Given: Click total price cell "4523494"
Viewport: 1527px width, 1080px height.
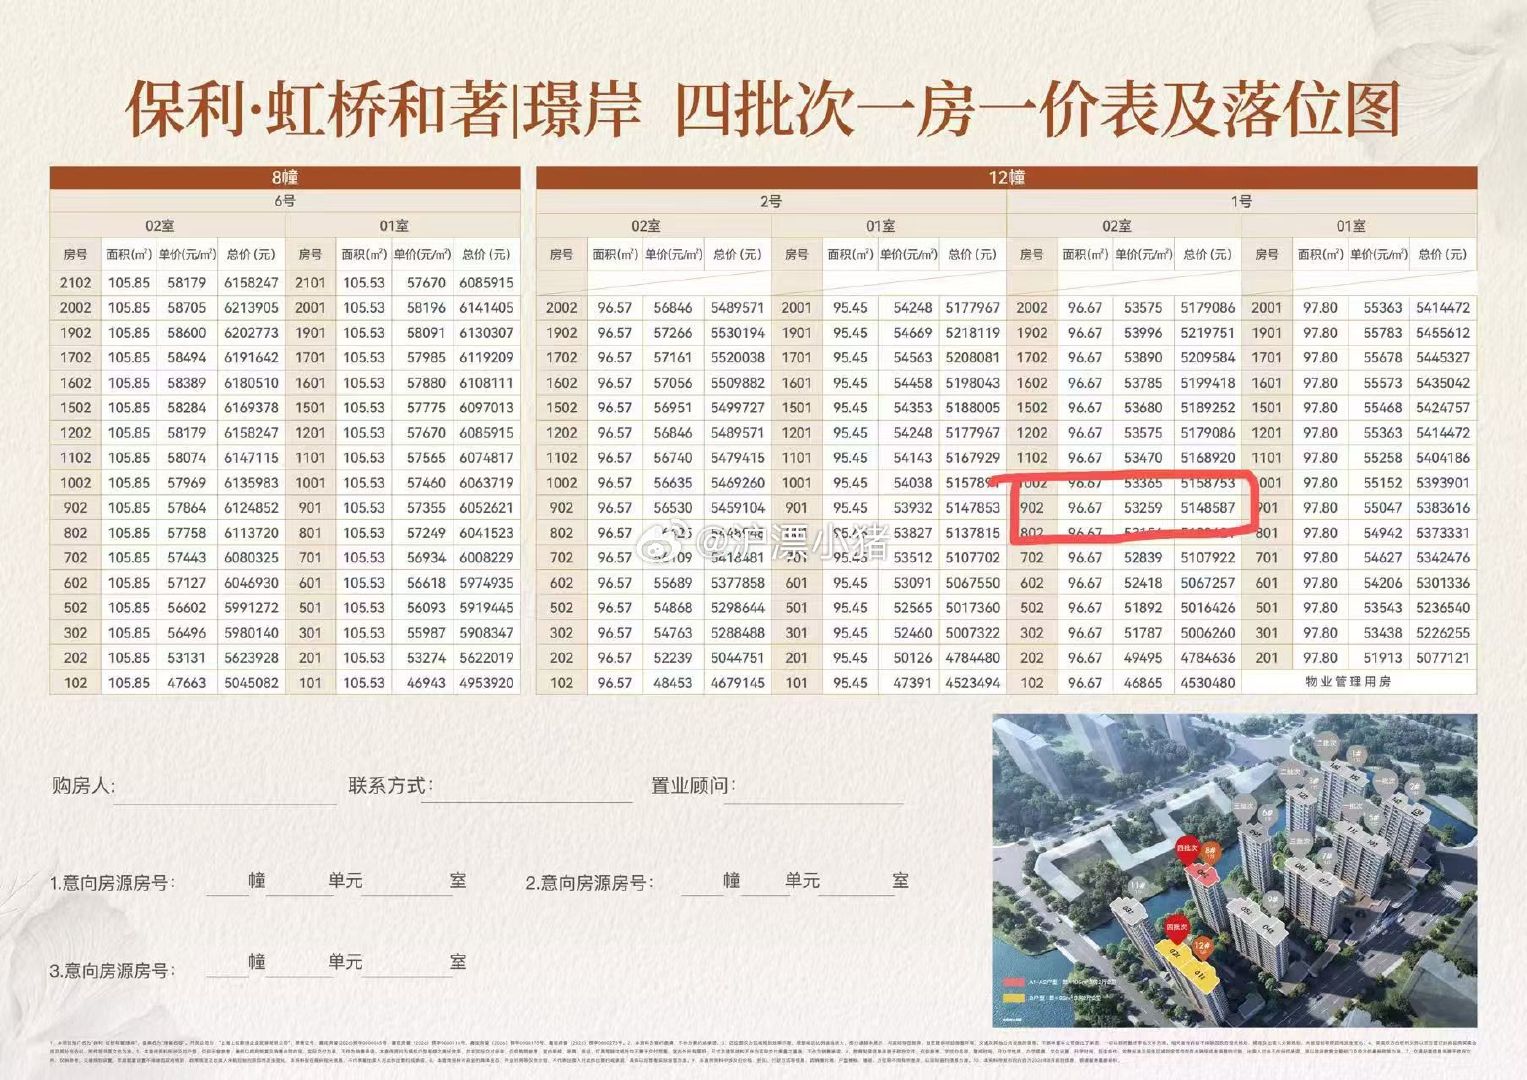Looking at the screenshot, I should (x=973, y=683).
